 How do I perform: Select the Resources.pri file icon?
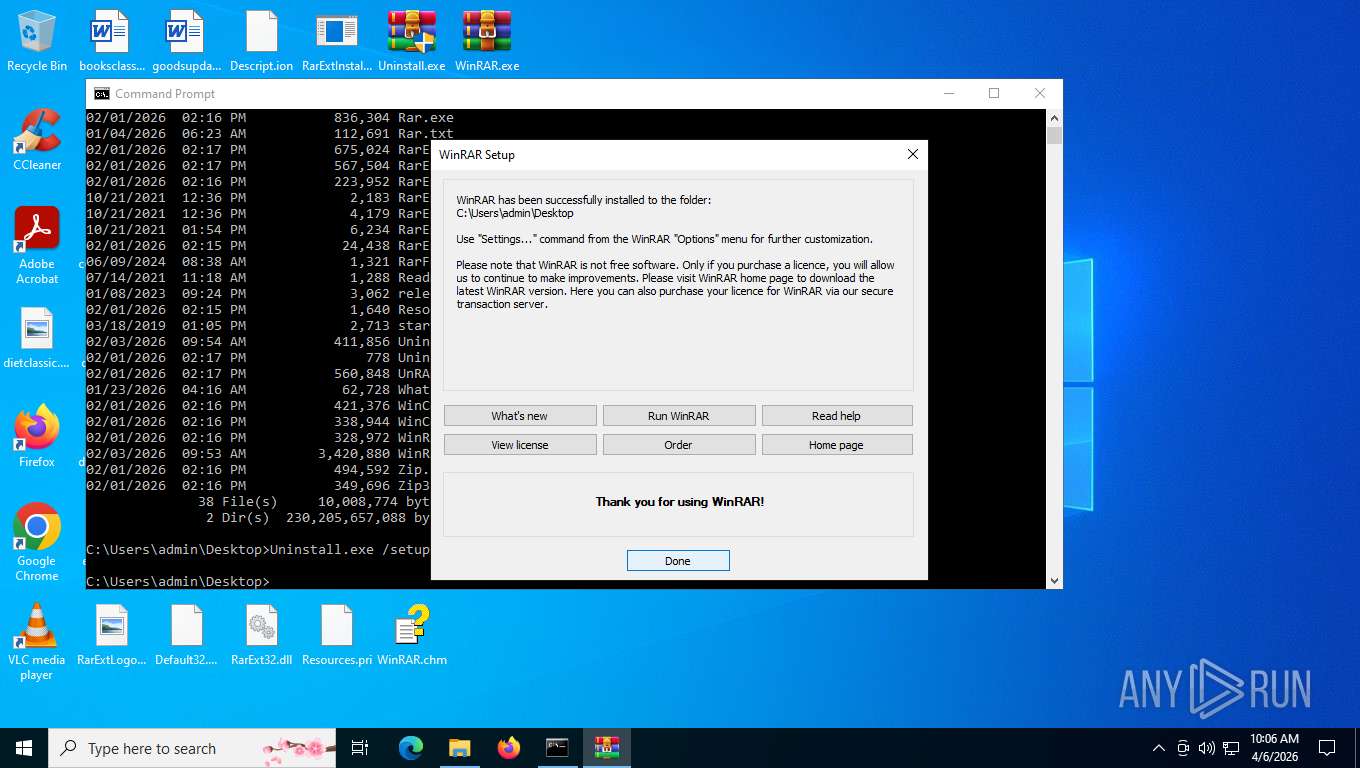coord(336,636)
